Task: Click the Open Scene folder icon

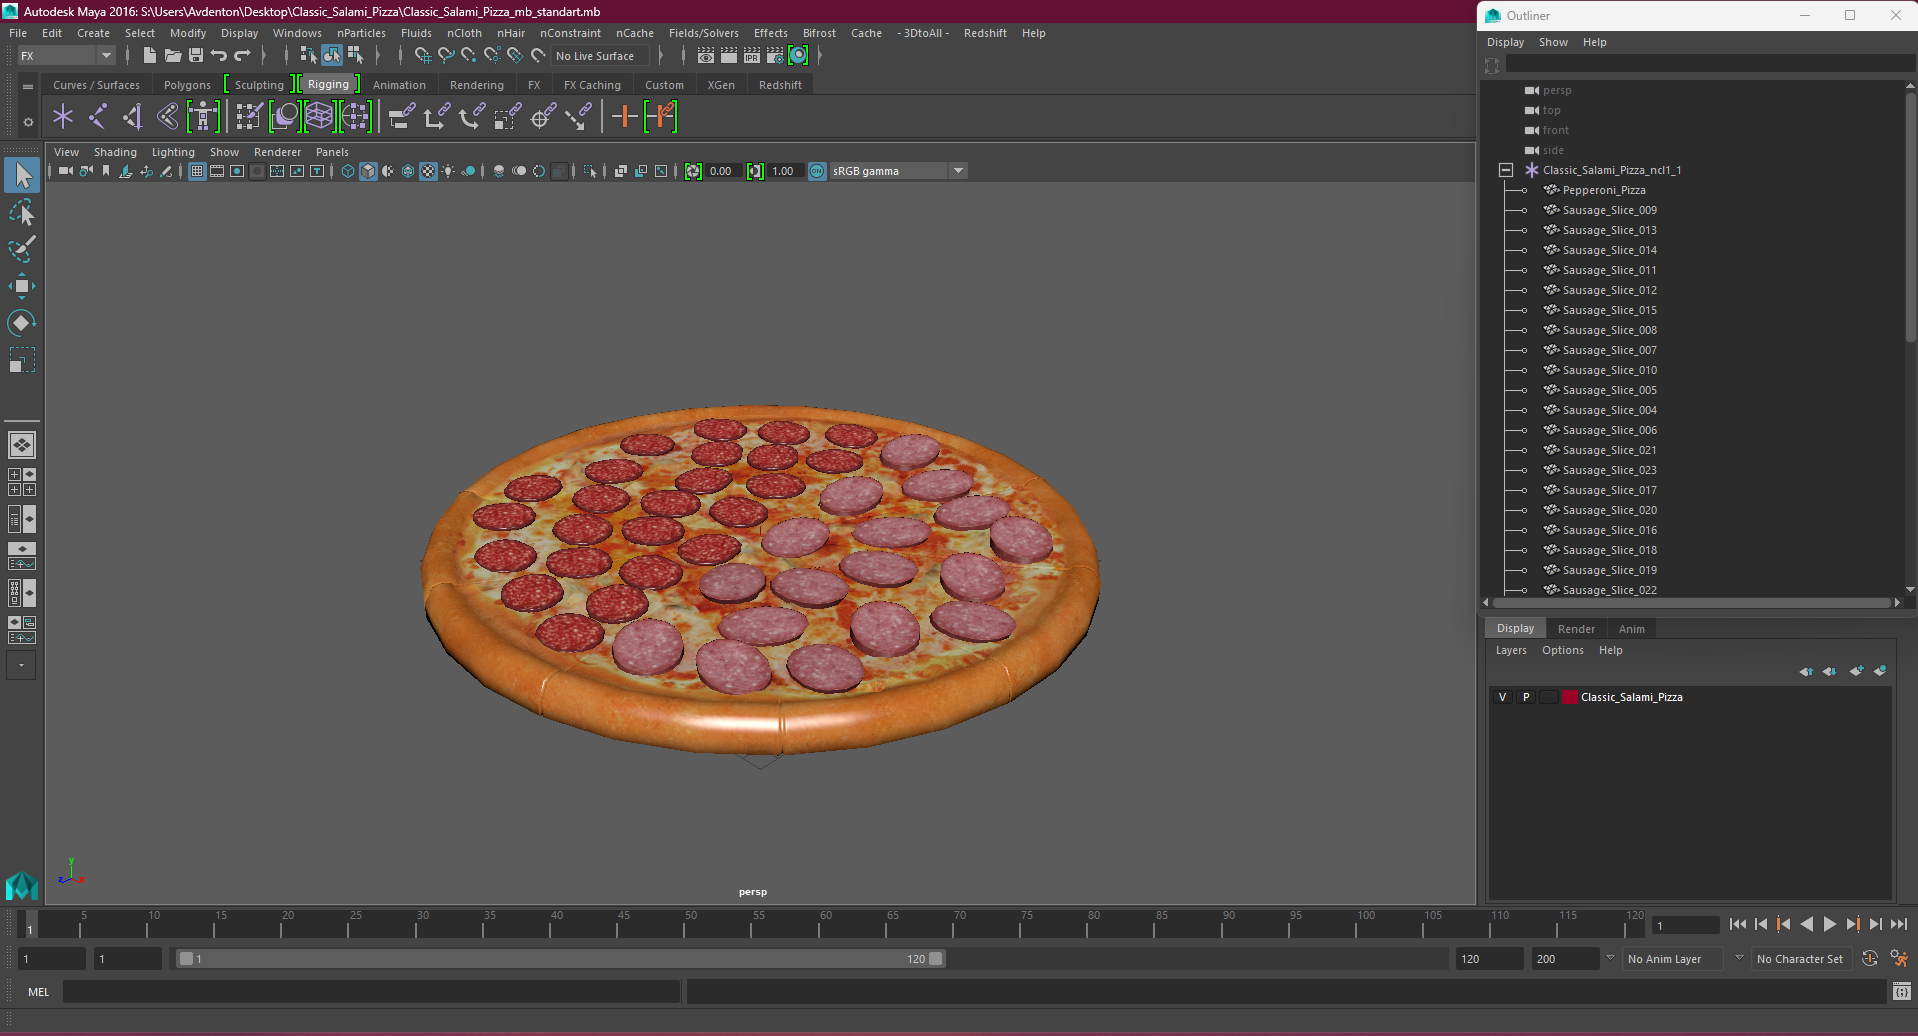Action: click(172, 56)
